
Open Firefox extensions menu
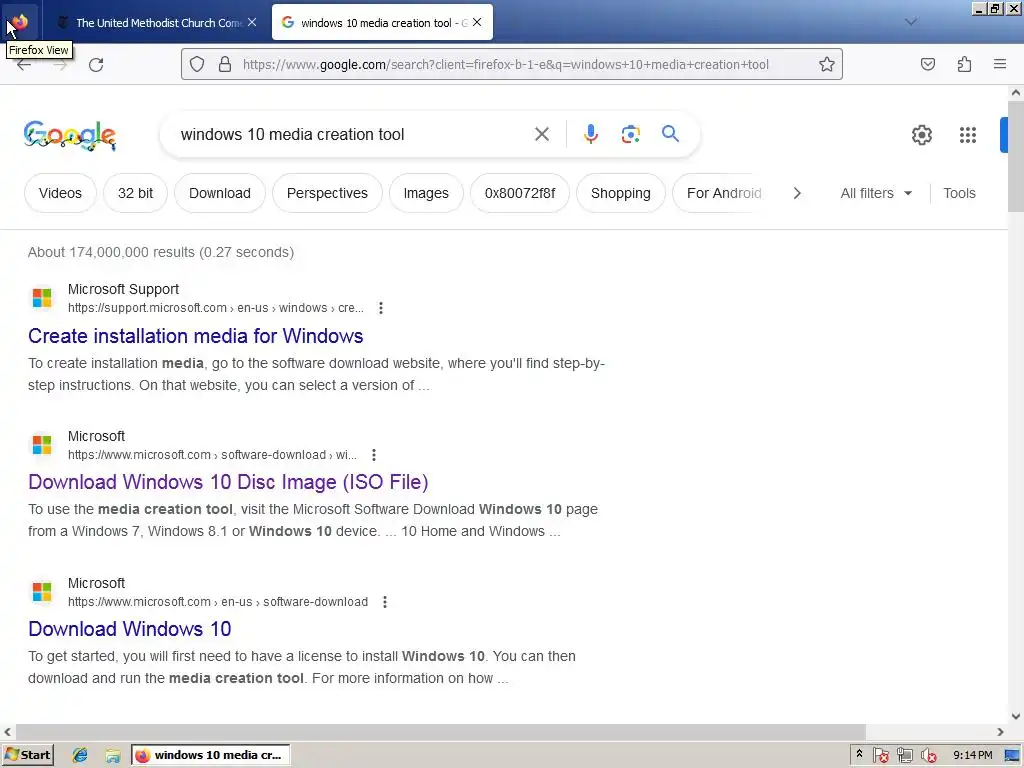tap(965, 64)
